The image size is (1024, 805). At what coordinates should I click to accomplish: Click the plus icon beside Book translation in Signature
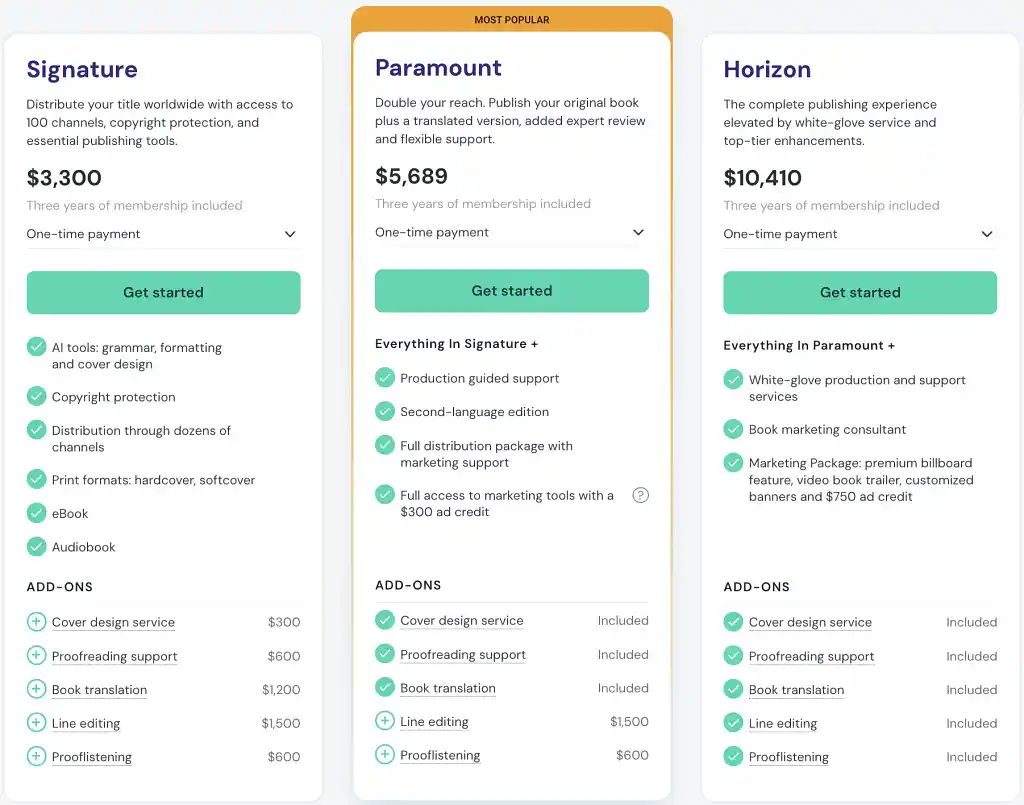36,689
